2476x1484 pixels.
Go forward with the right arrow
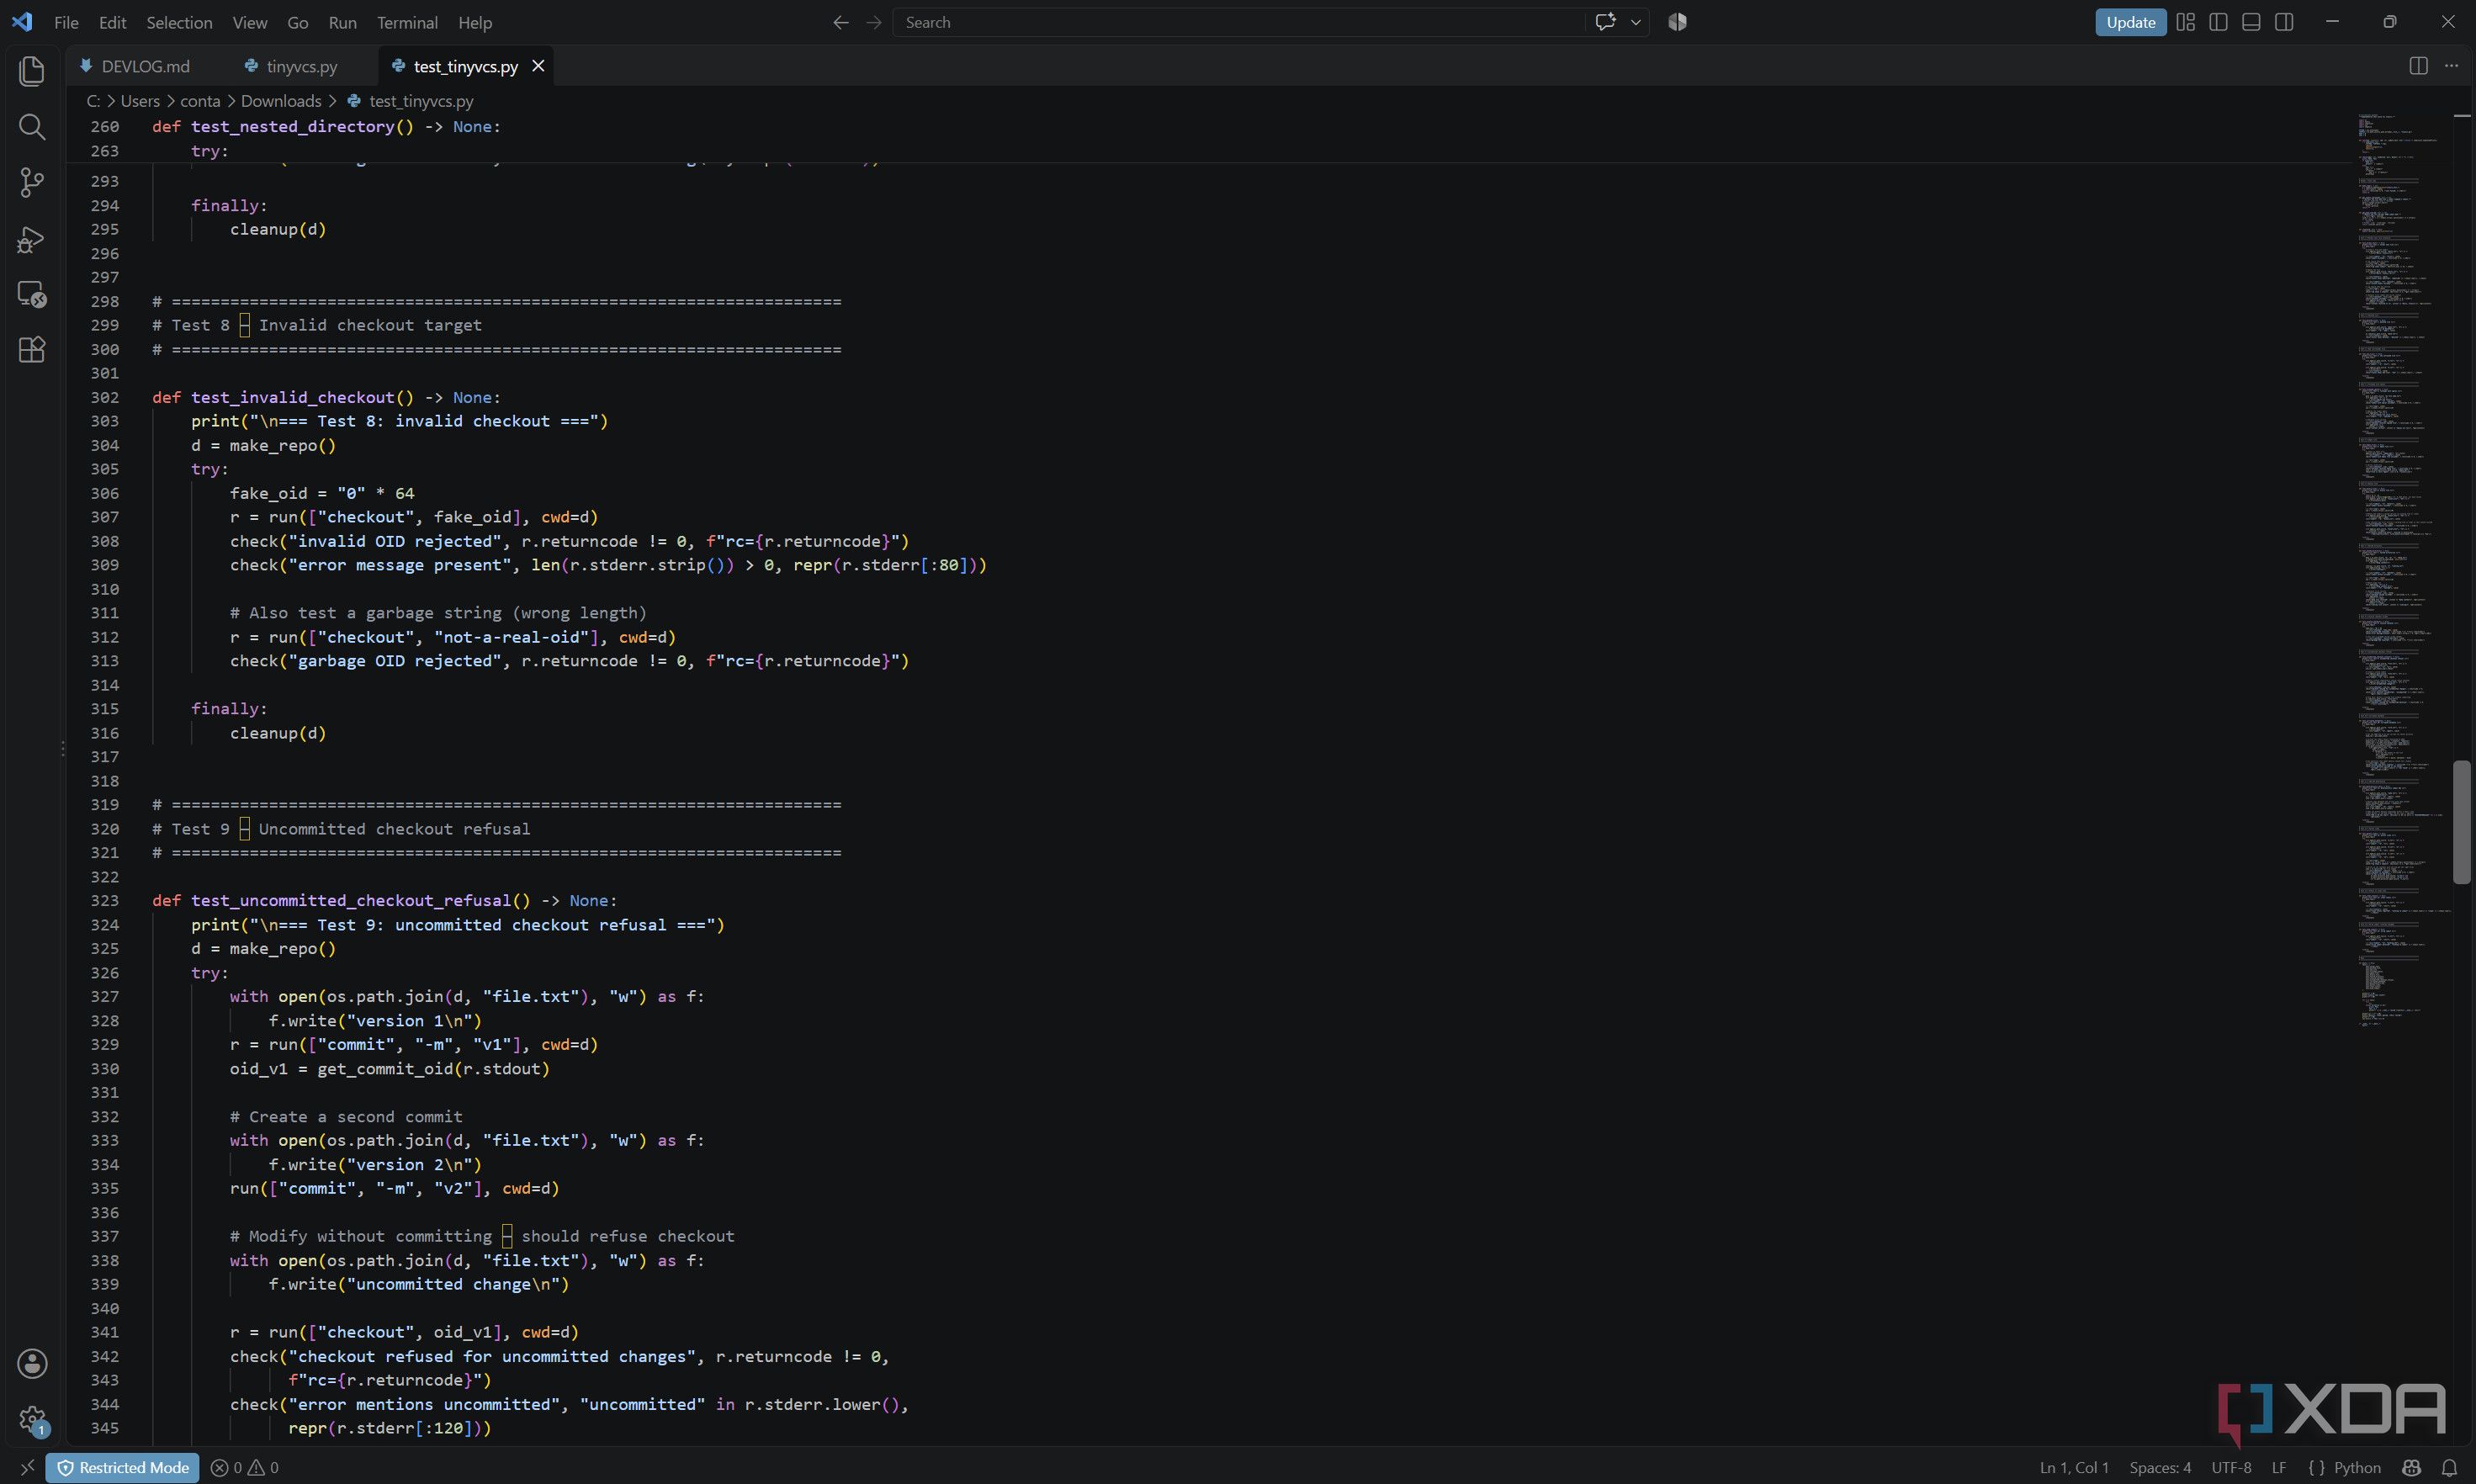(x=874, y=22)
